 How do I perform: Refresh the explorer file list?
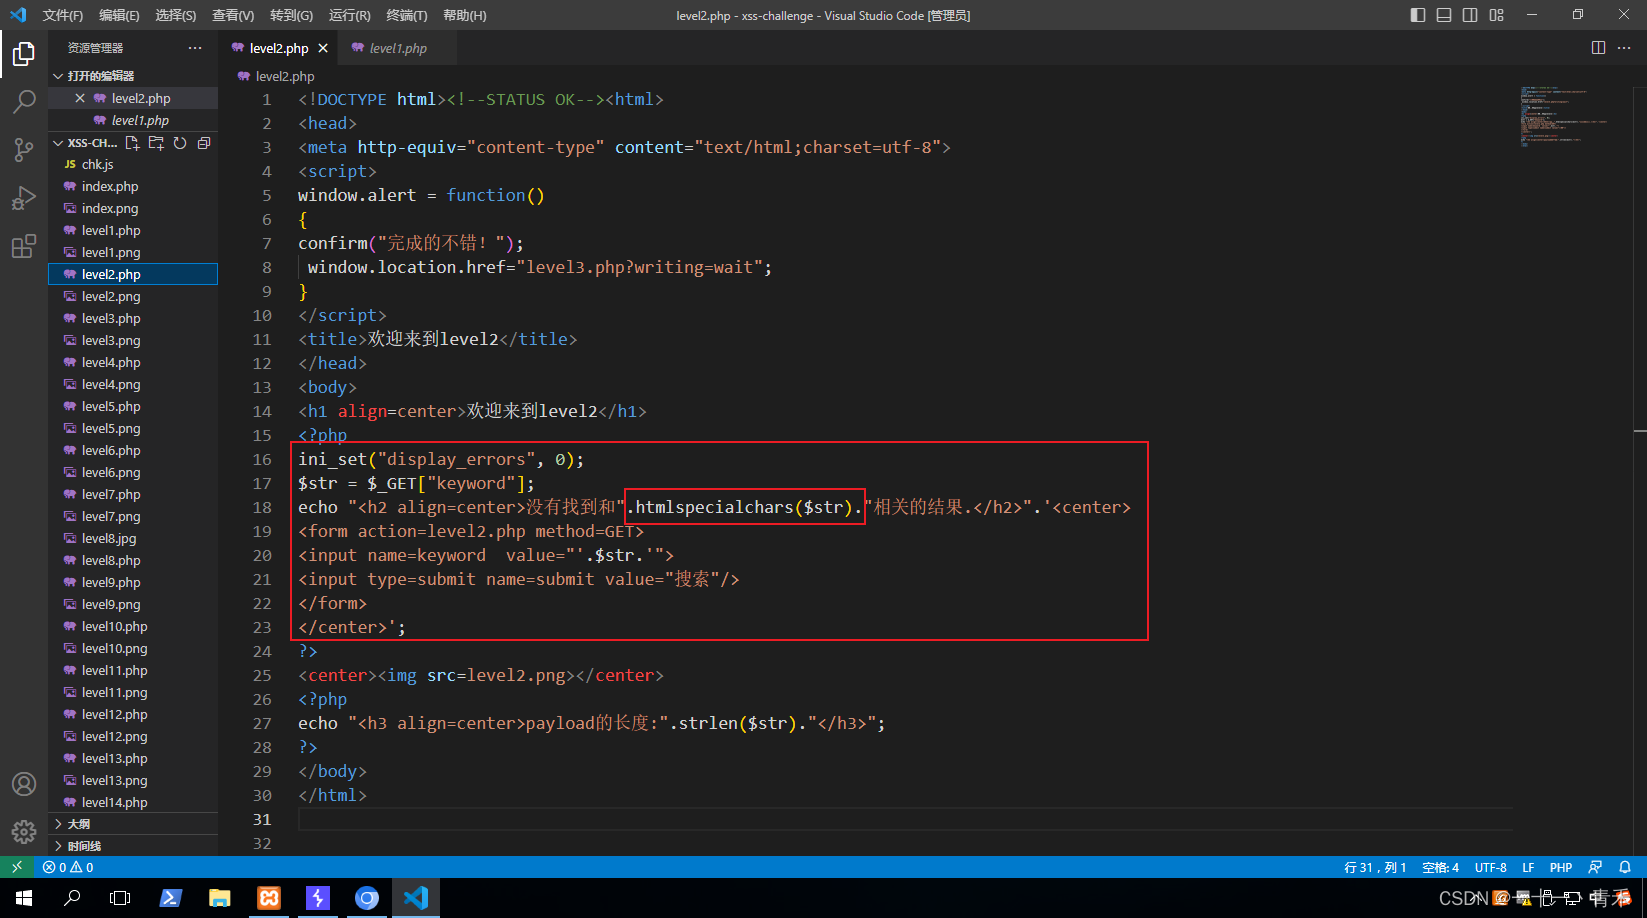[180, 143]
